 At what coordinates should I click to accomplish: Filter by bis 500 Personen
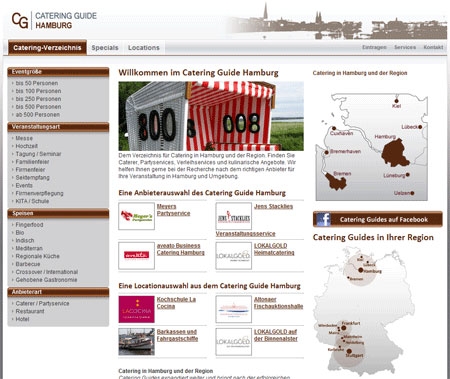coord(38,107)
